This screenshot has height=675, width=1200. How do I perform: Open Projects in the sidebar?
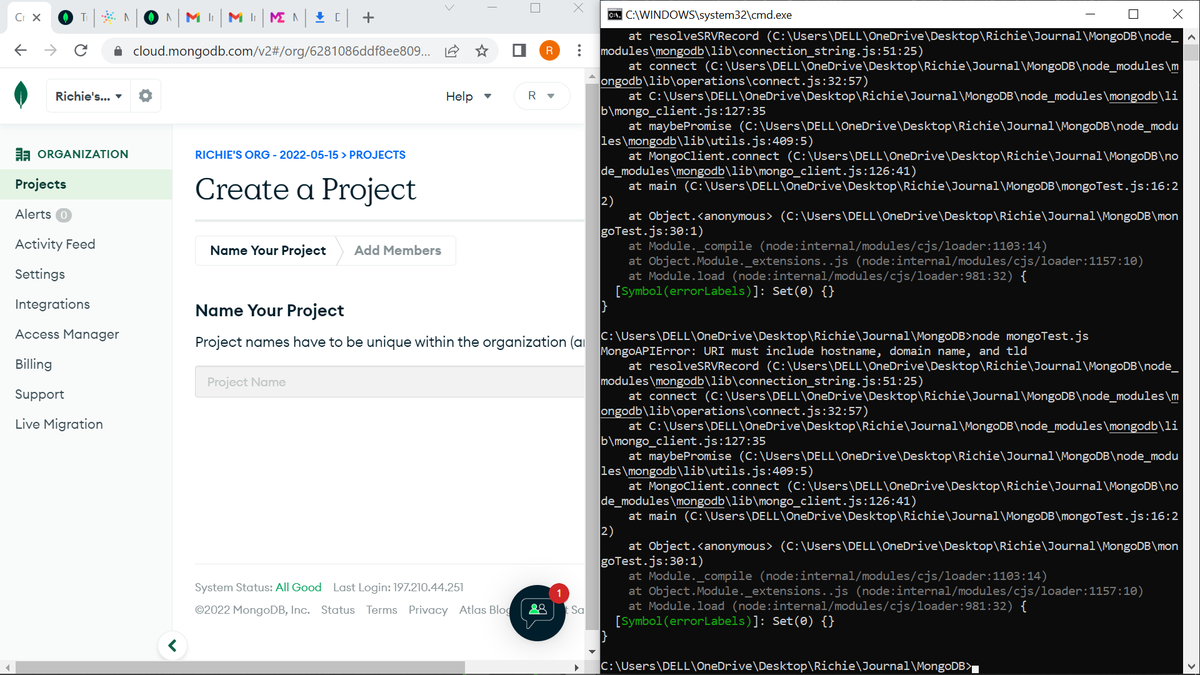tap(86, 184)
